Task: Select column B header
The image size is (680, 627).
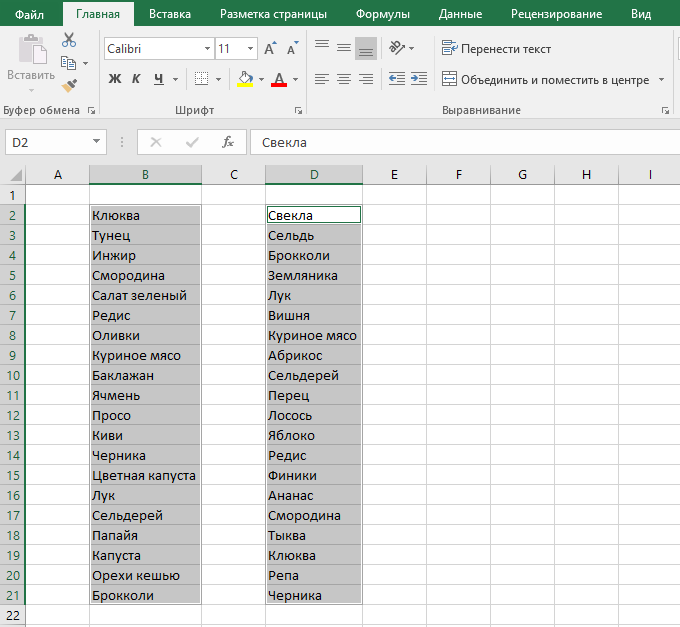Action: tap(145, 174)
